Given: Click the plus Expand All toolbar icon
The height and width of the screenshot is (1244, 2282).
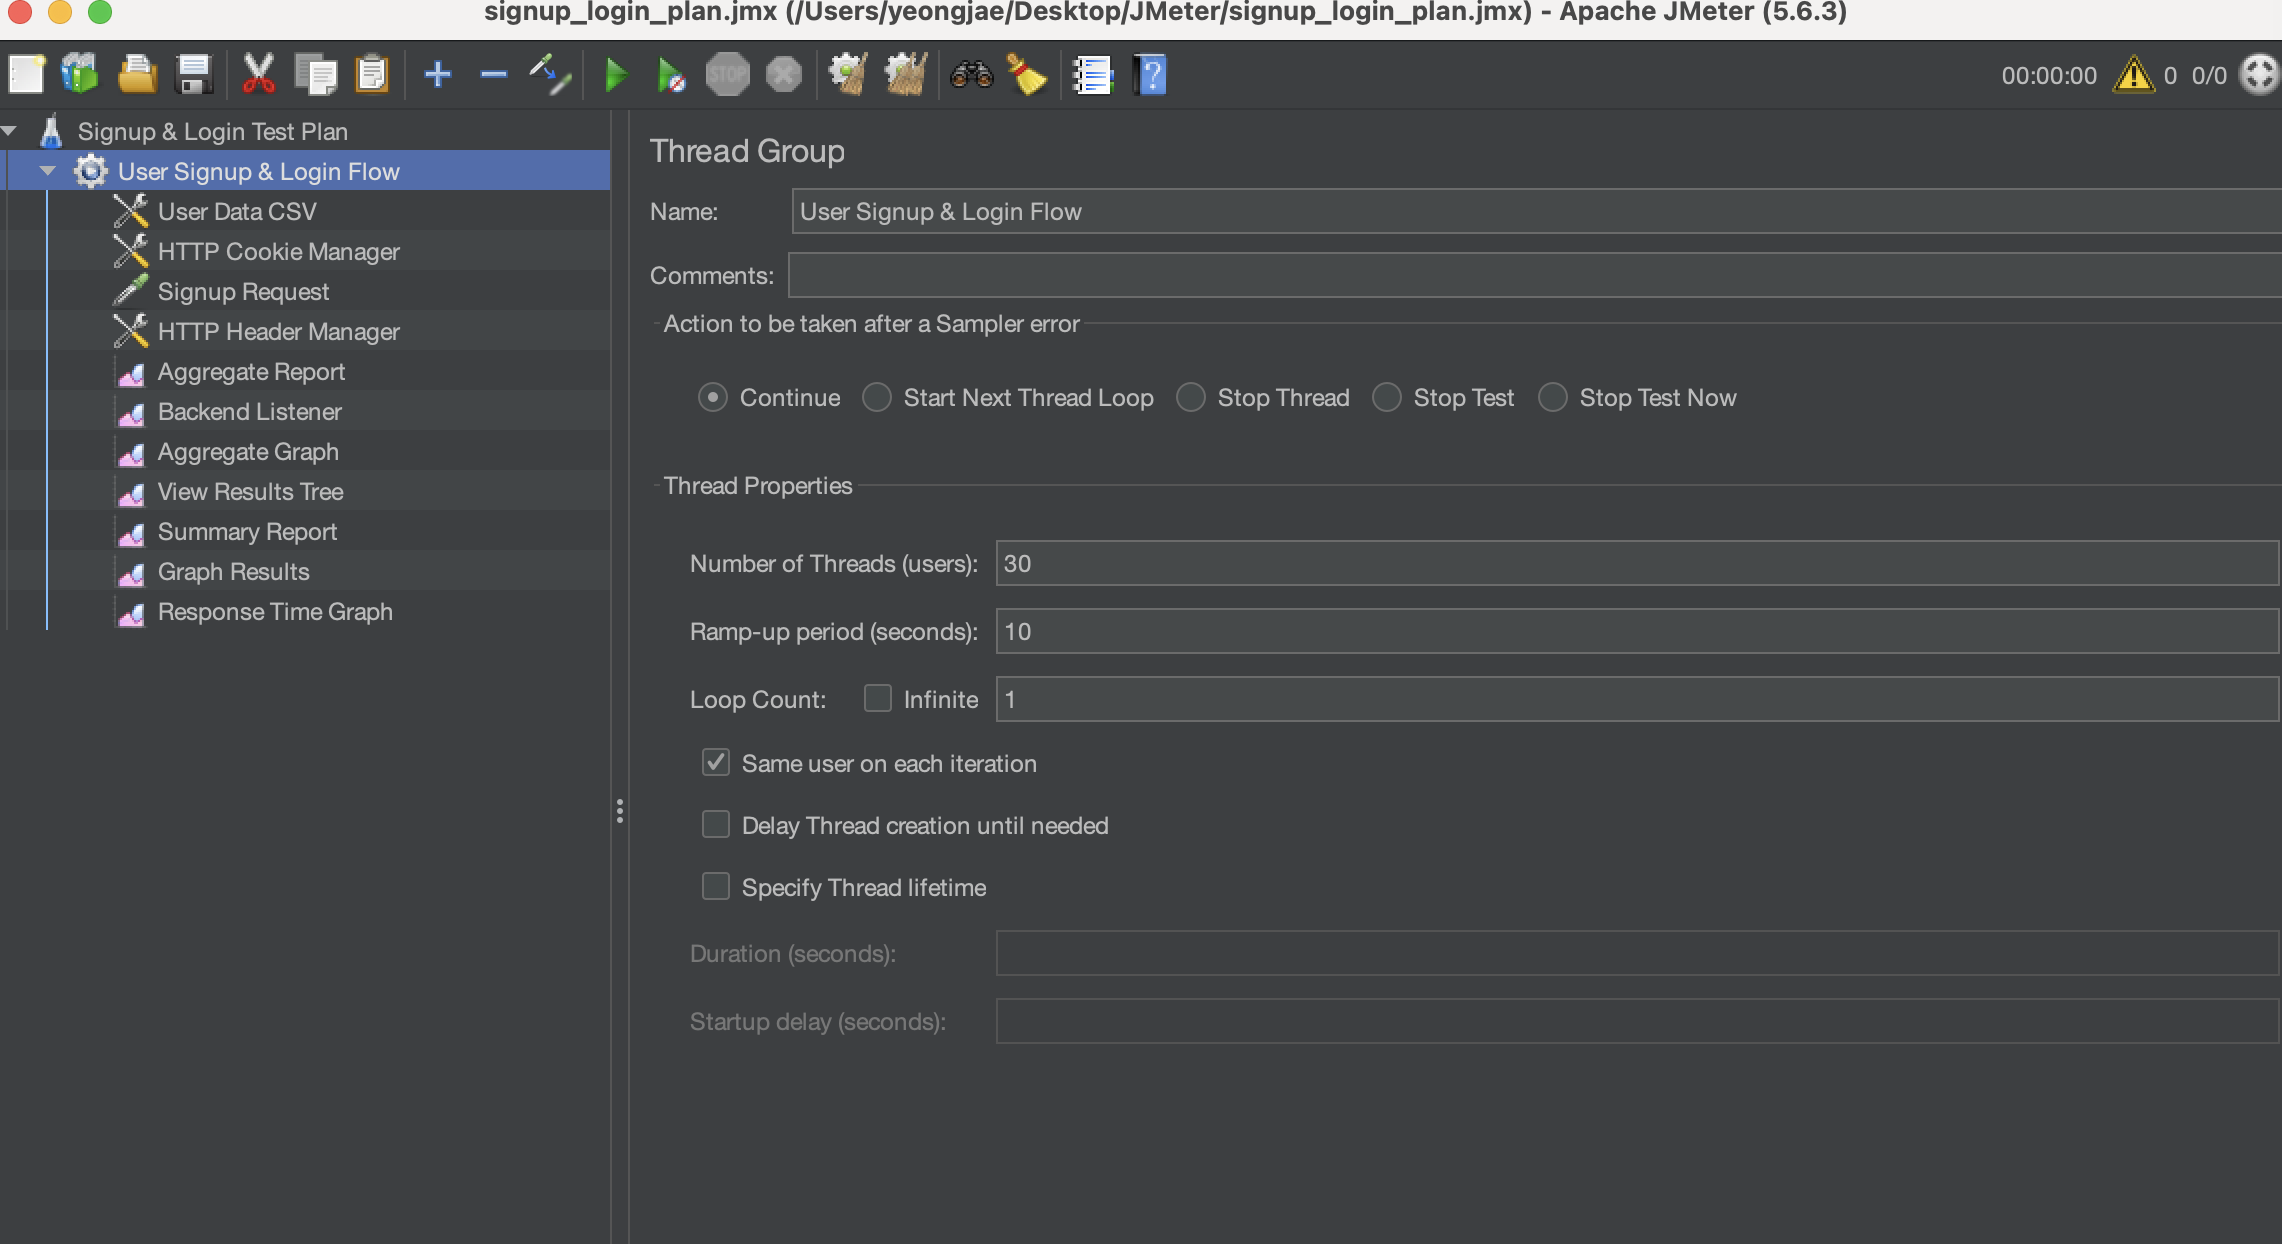Looking at the screenshot, I should 438,75.
